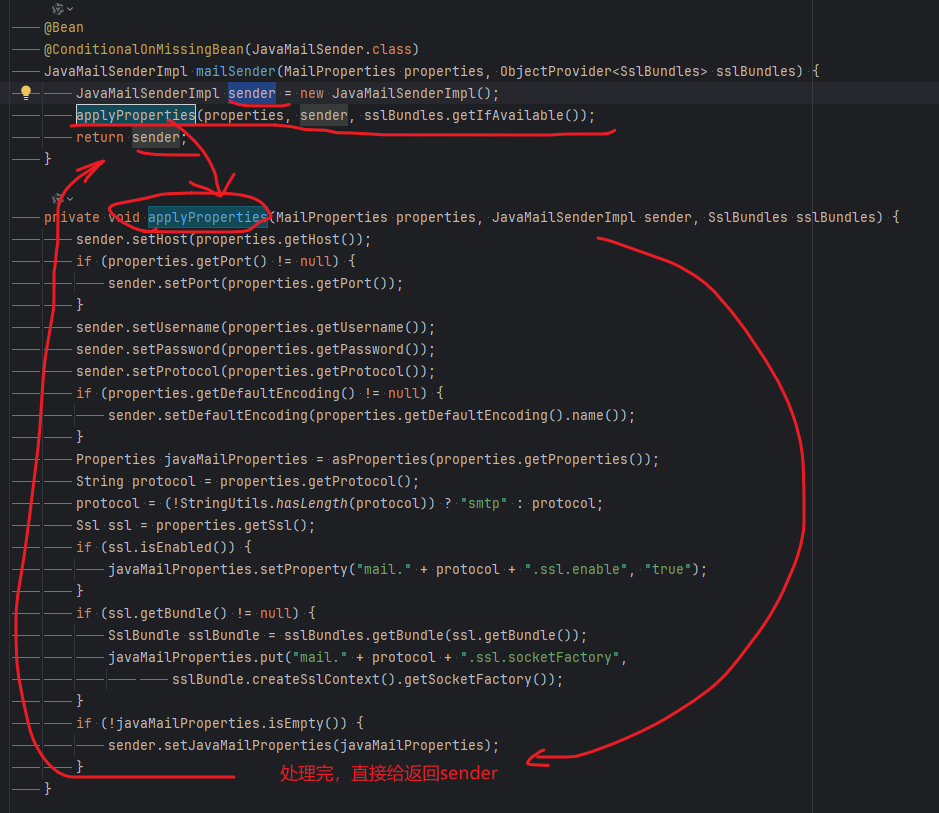The height and width of the screenshot is (813, 939).
Task: Click the asProperties method call
Action: click(495, 459)
